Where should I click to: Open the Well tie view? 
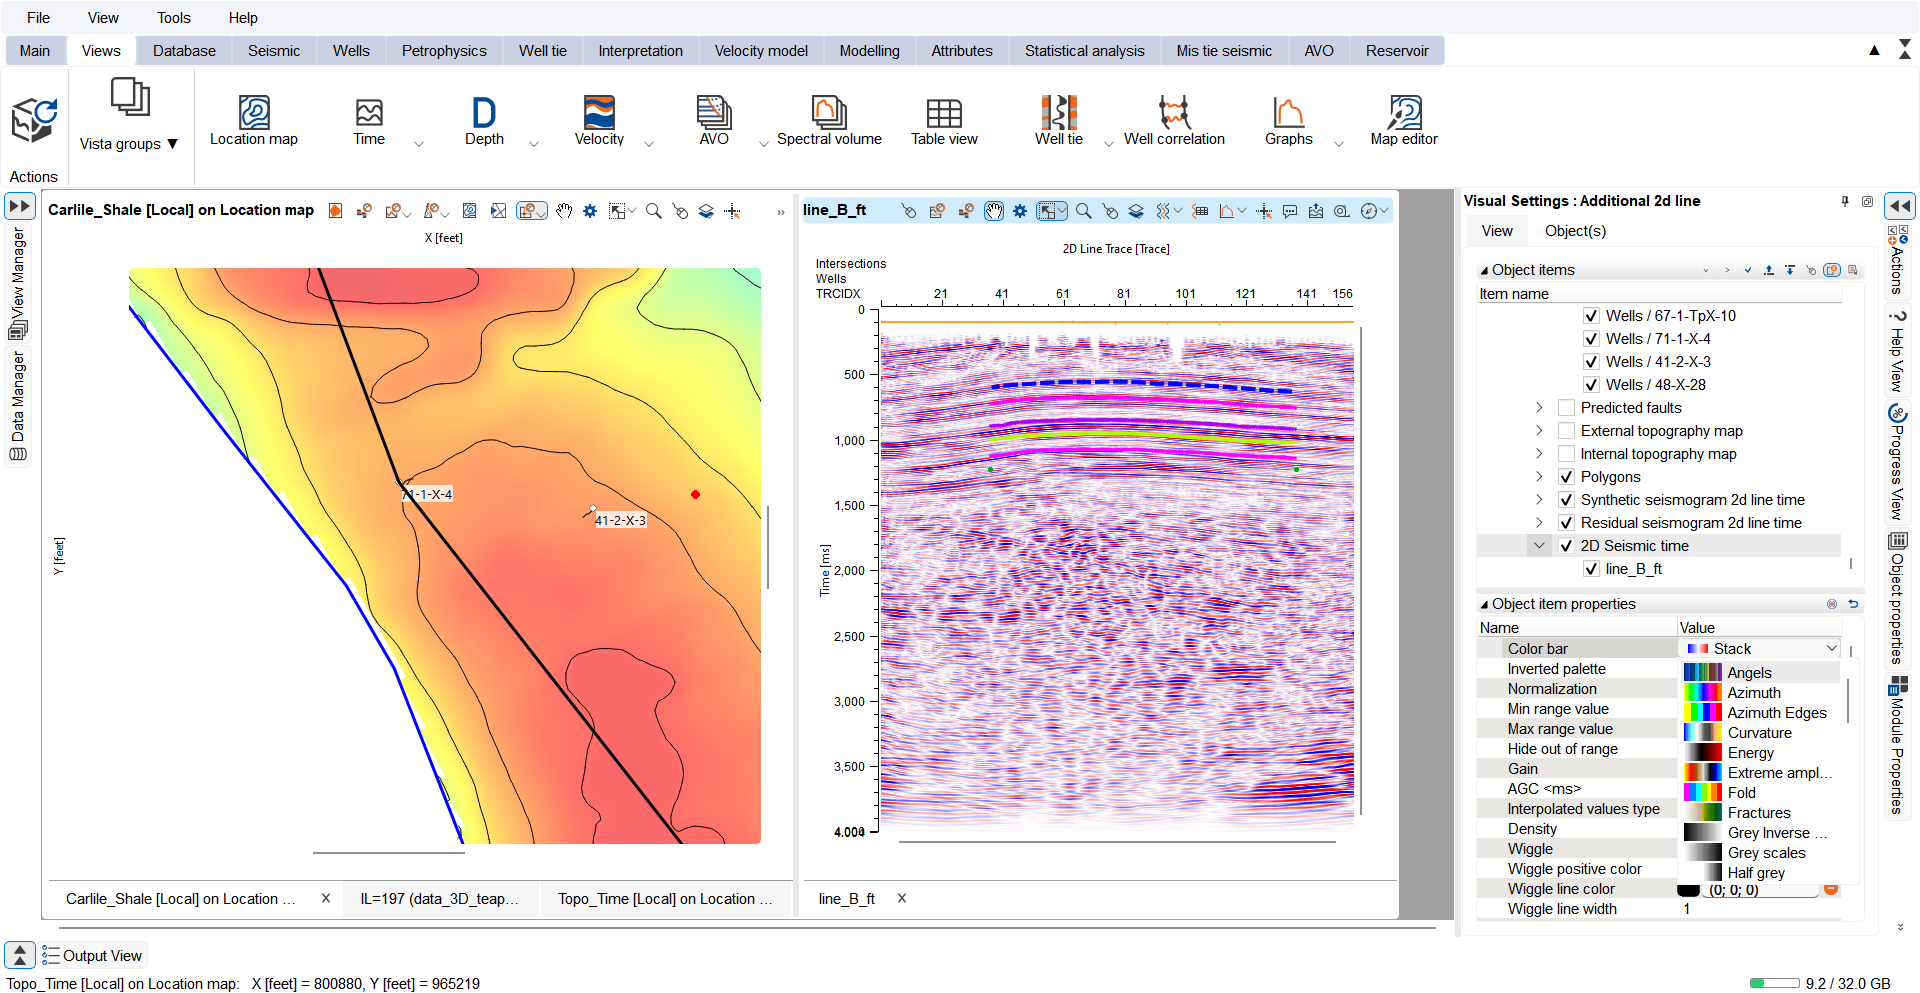coord(1059,121)
